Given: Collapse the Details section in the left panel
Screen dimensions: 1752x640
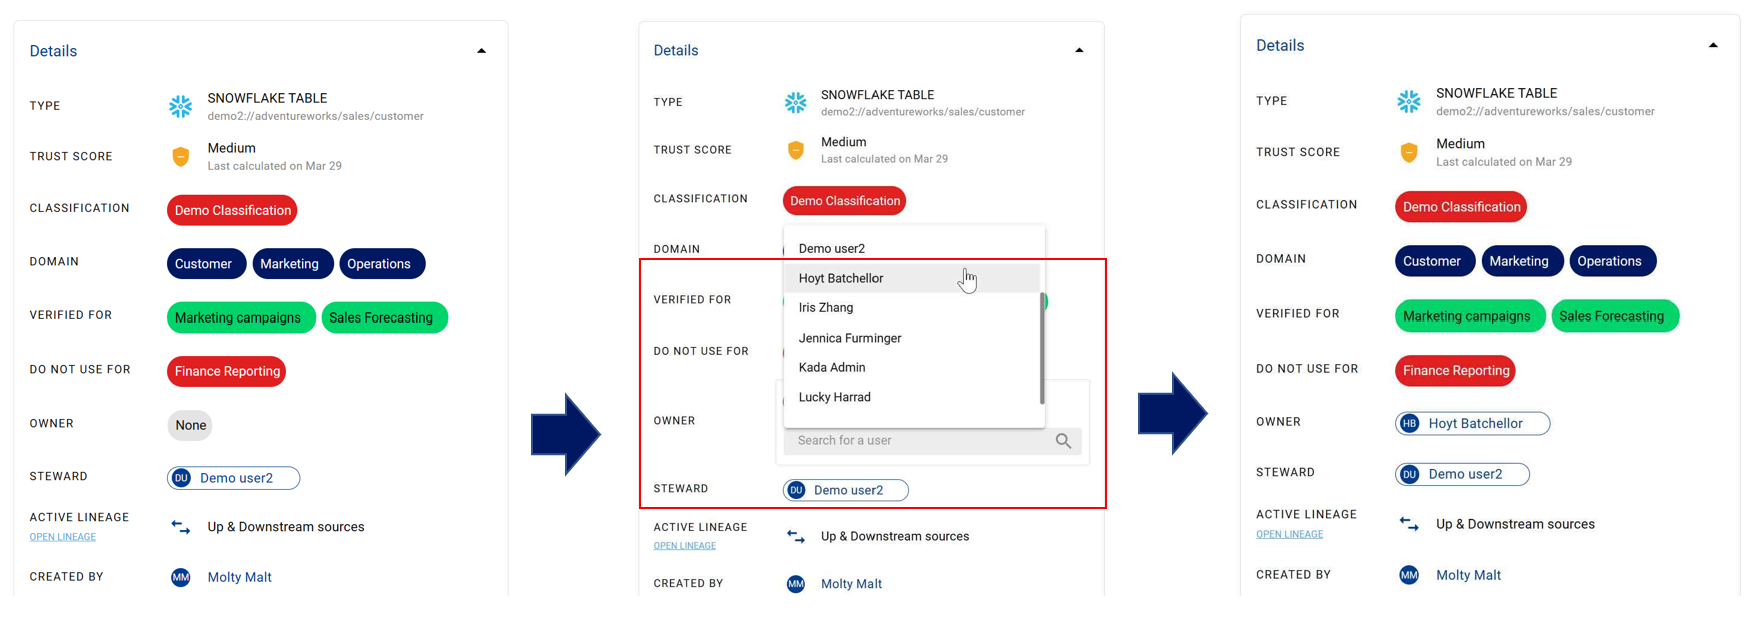Looking at the screenshot, I should (481, 51).
